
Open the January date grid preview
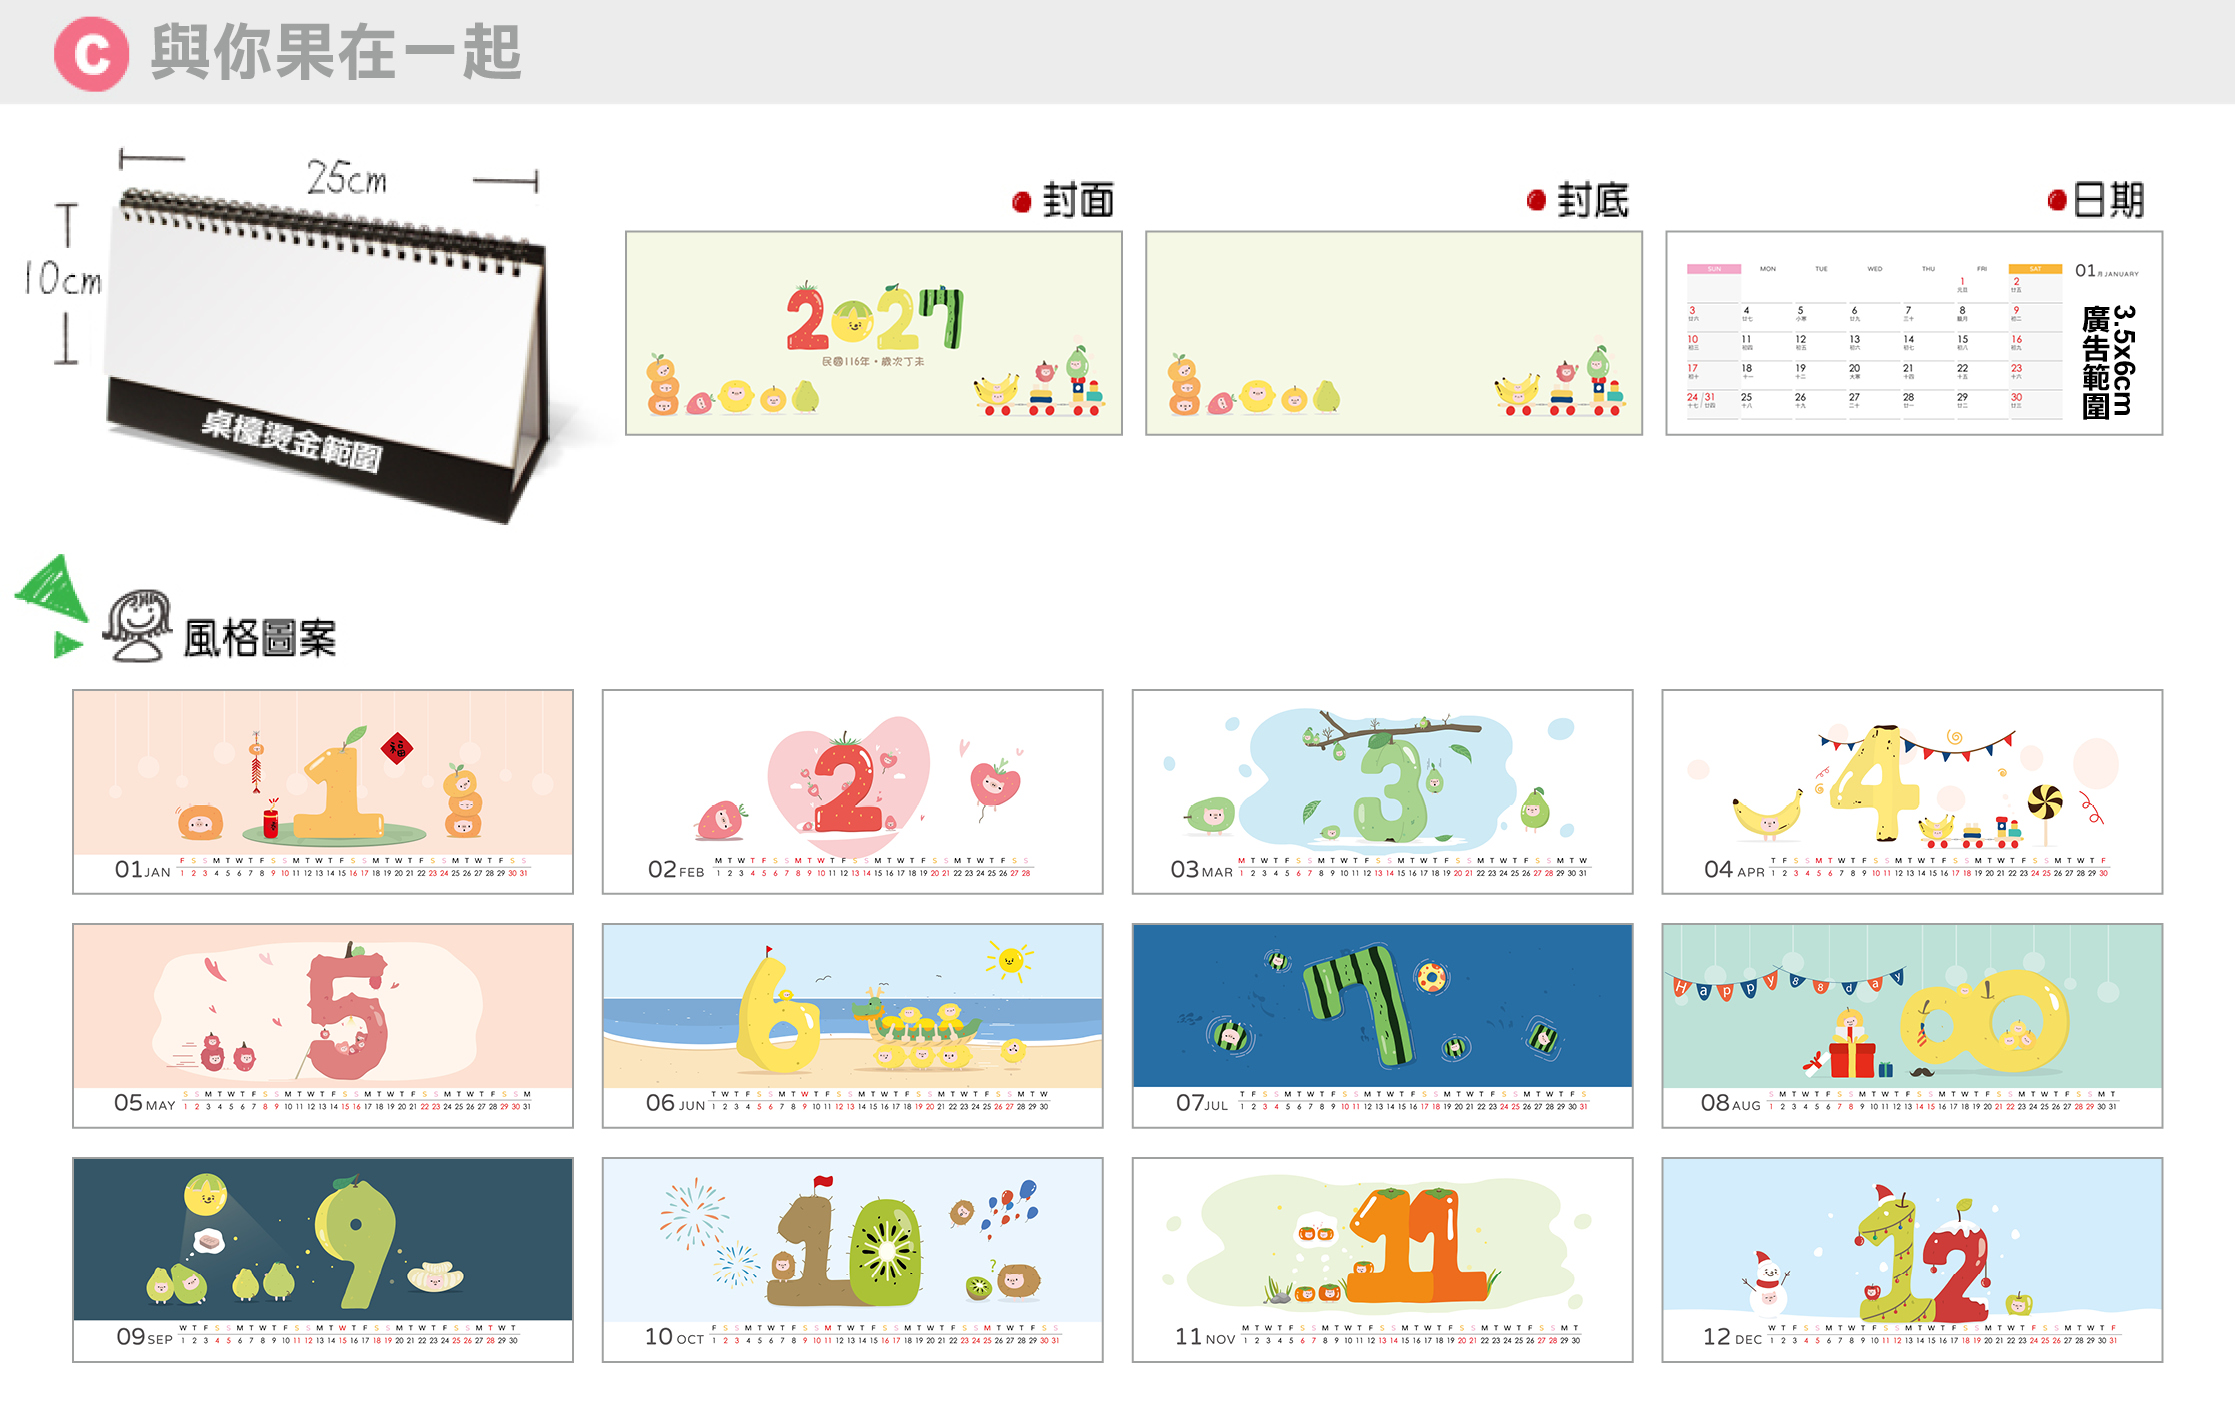[x=1914, y=333]
